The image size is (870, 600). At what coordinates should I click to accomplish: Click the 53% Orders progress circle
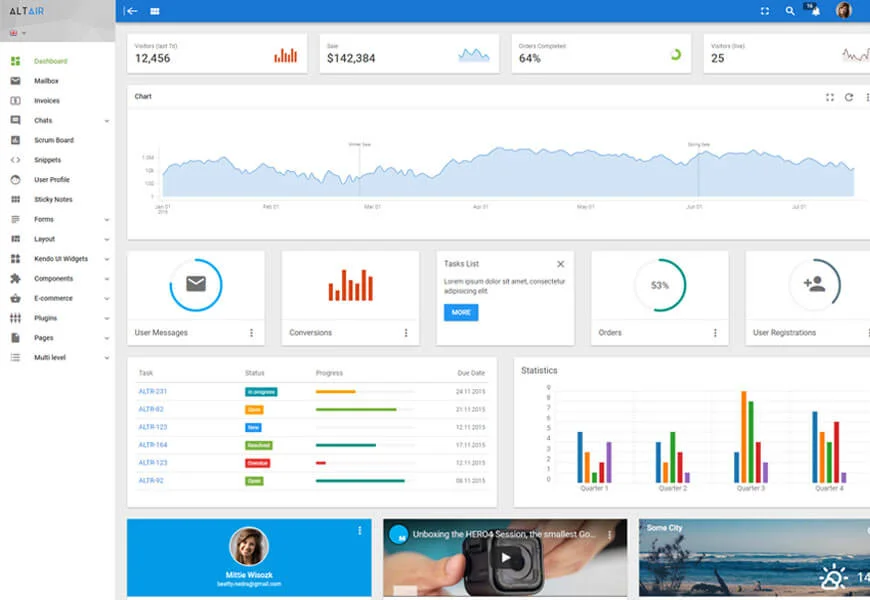[660, 285]
